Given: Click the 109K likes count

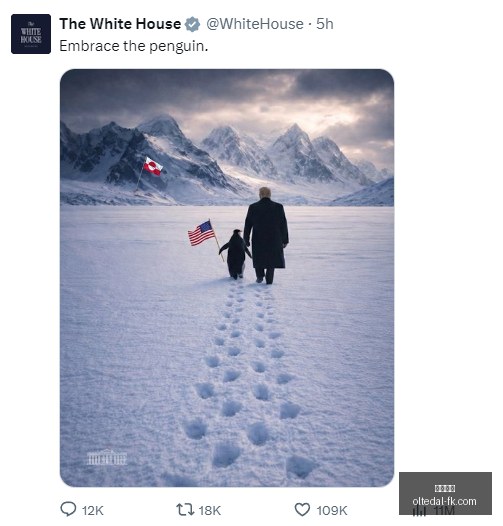Looking at the screenshot, I should 332,511.
